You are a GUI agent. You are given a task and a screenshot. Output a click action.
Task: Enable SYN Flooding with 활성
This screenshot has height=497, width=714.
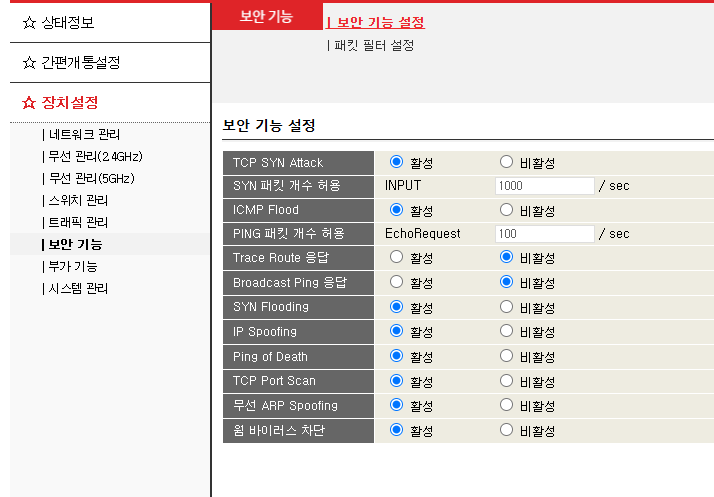(396, 307)
